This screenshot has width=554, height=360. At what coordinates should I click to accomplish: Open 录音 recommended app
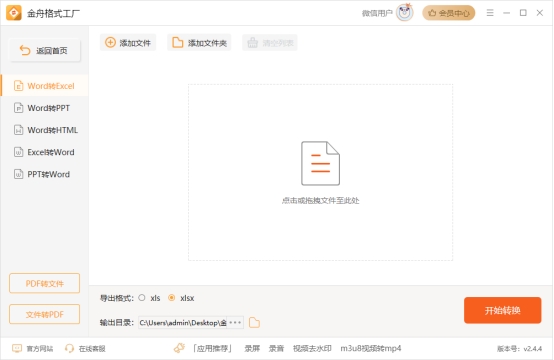276,349
